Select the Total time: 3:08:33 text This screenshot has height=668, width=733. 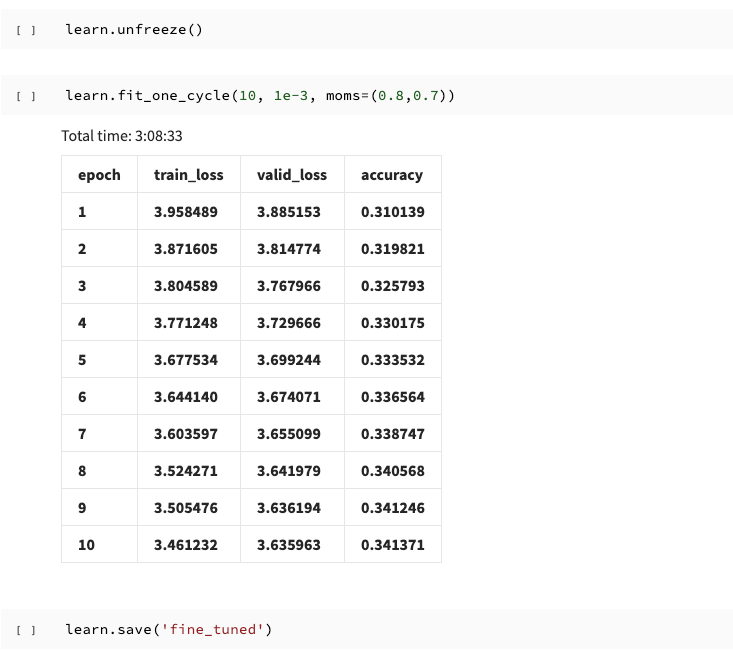[x=122, y=136]
